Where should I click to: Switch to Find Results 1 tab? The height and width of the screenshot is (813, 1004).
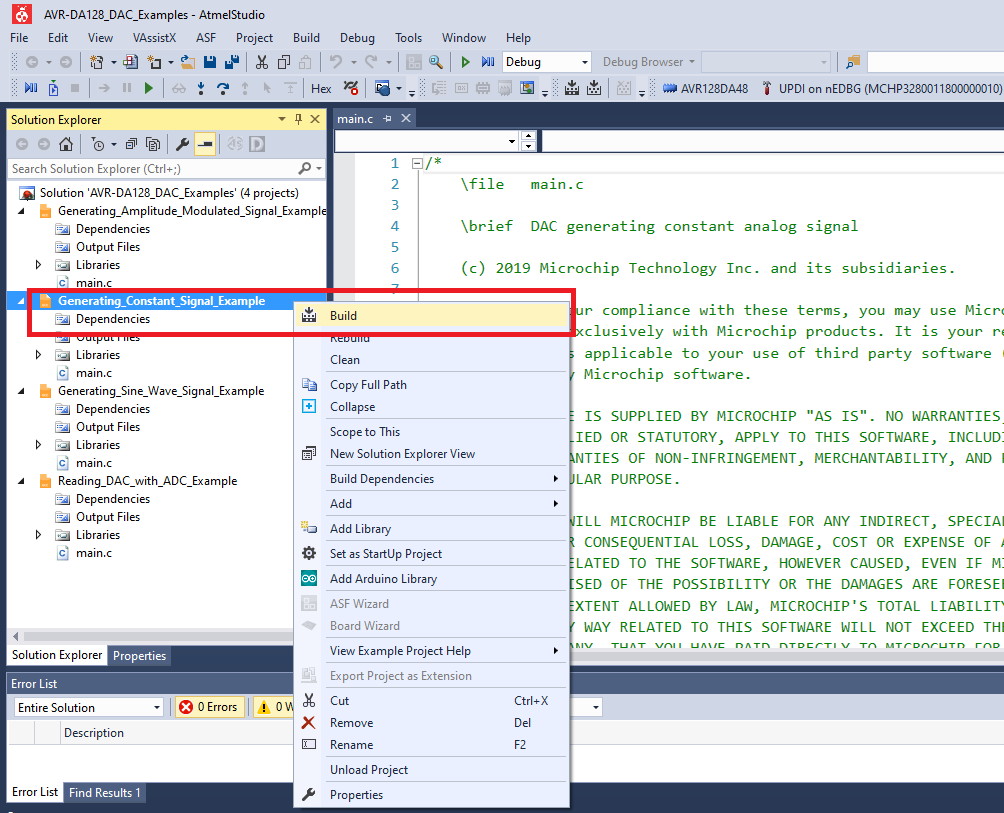tap(104, 793)
